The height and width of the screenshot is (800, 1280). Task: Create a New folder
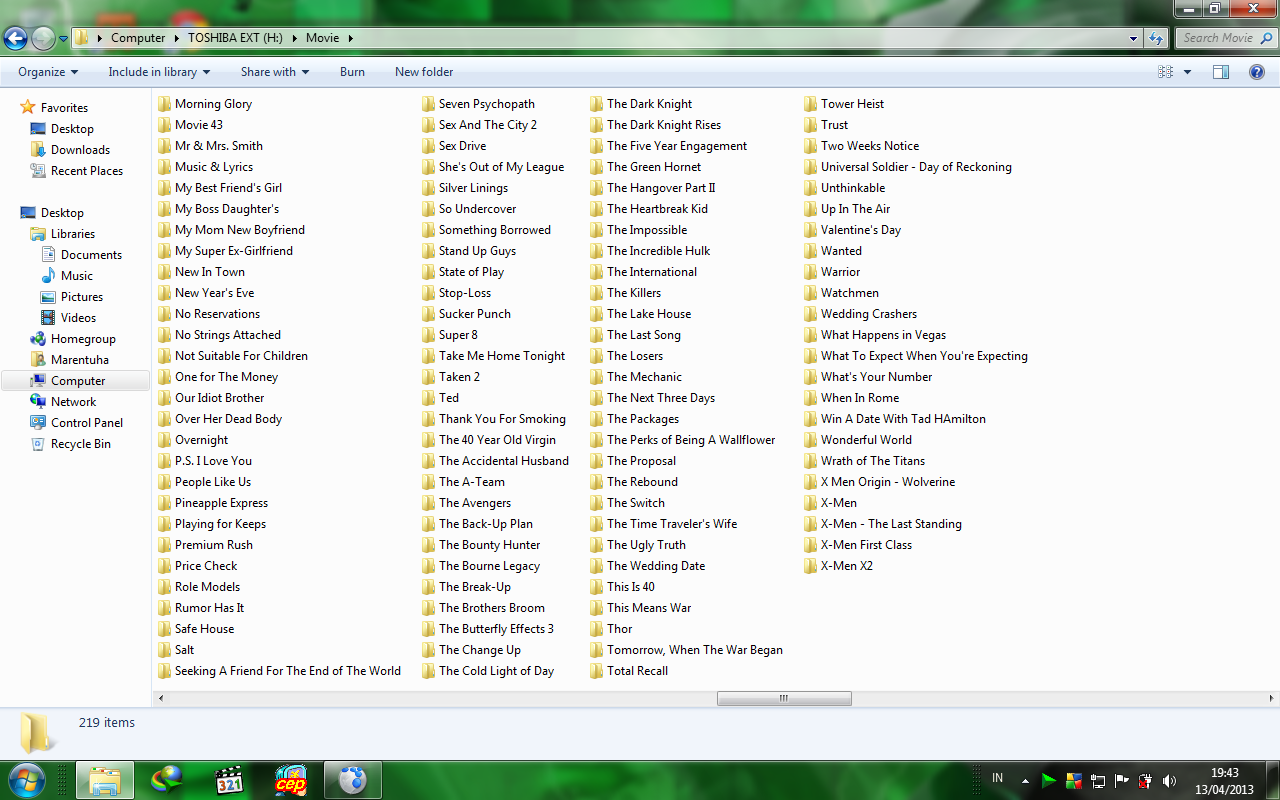click(x=424, y=72)
